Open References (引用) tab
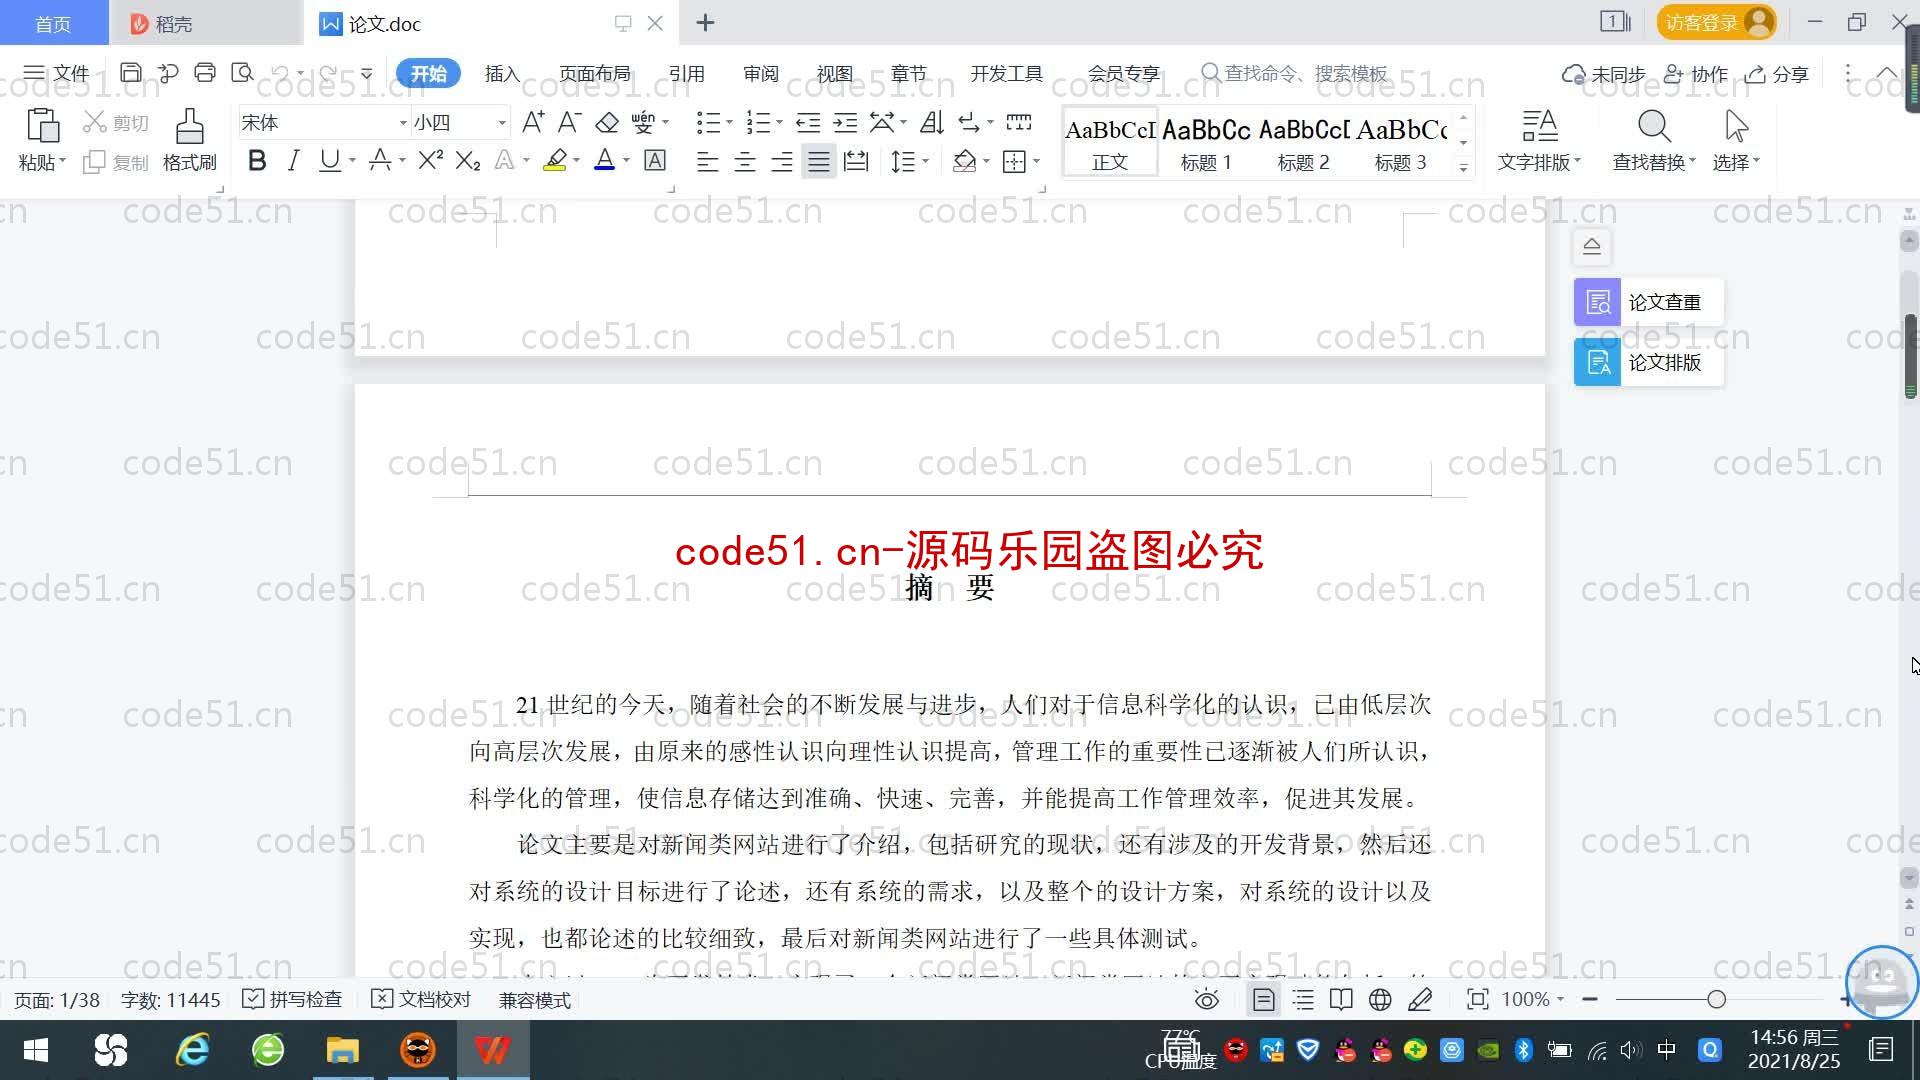Image resolution: width=1920 pixels, height=1080 pixels. coord(686,73)
